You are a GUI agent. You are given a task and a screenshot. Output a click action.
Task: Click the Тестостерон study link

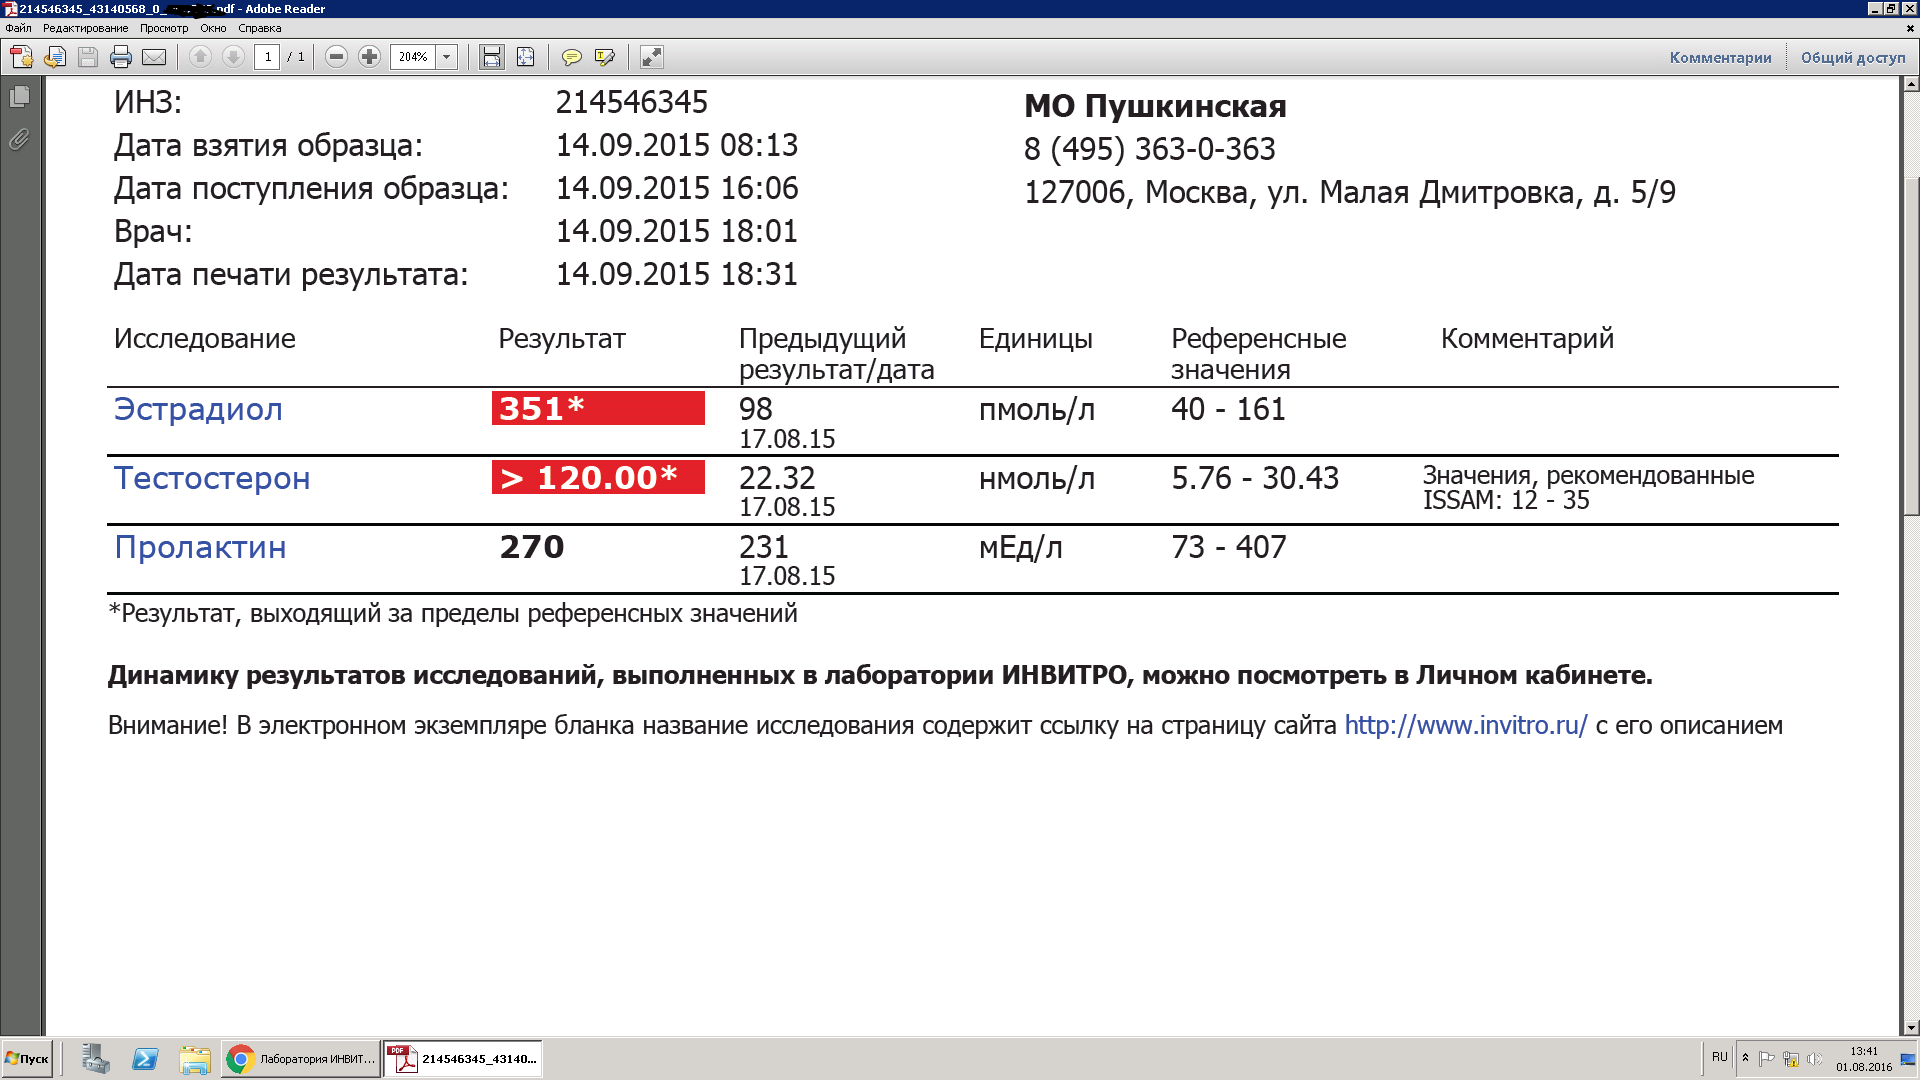pyautogui.click(x=212, y=478)
